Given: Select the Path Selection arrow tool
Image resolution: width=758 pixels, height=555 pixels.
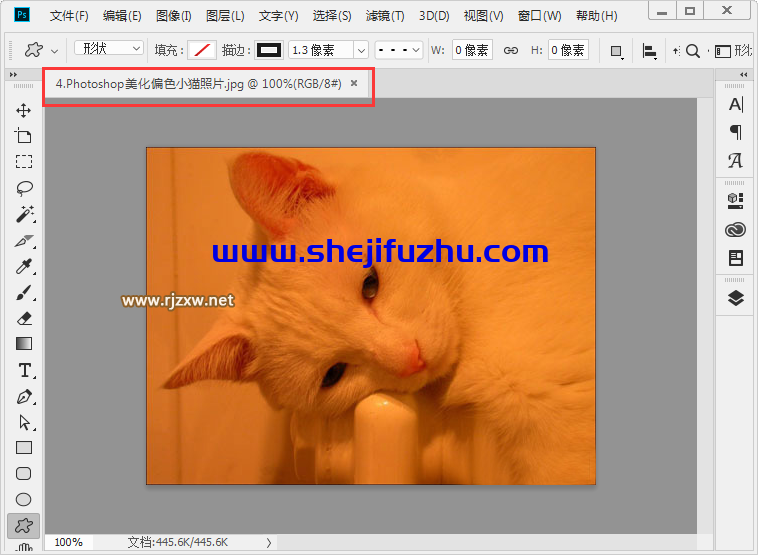Looking at the screenshot, I should [25, 423].
